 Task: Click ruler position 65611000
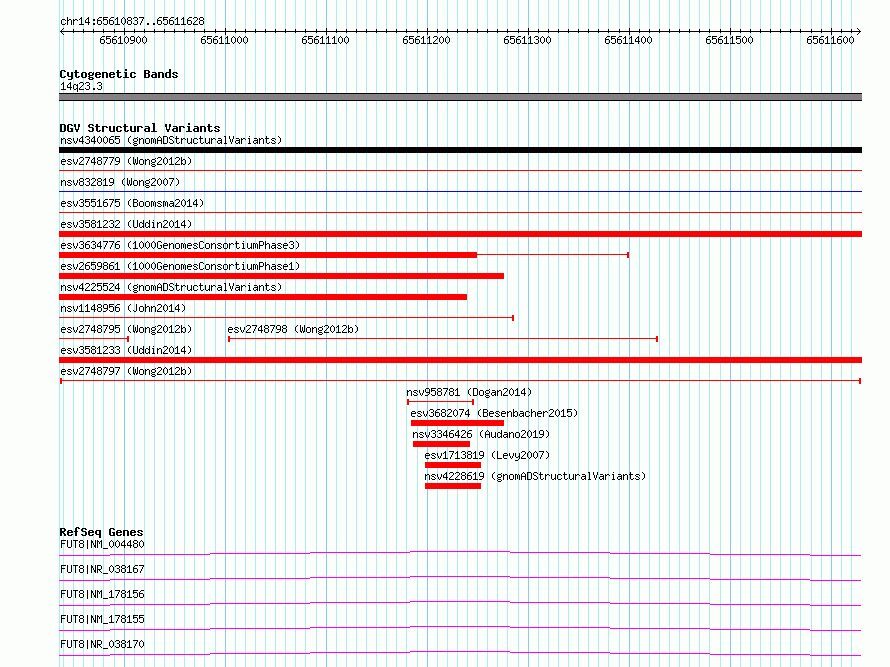(x=224, y=40)
